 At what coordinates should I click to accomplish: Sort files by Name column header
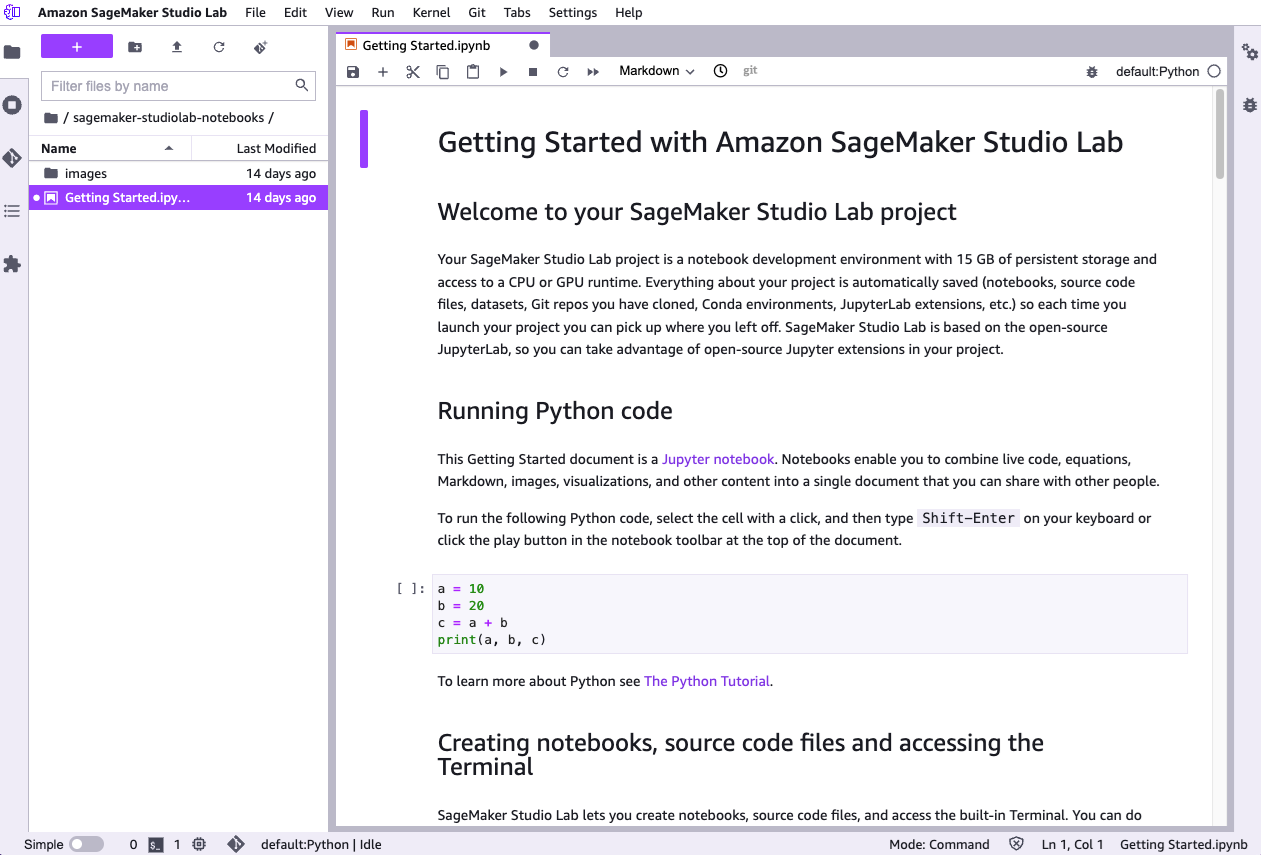110,148
